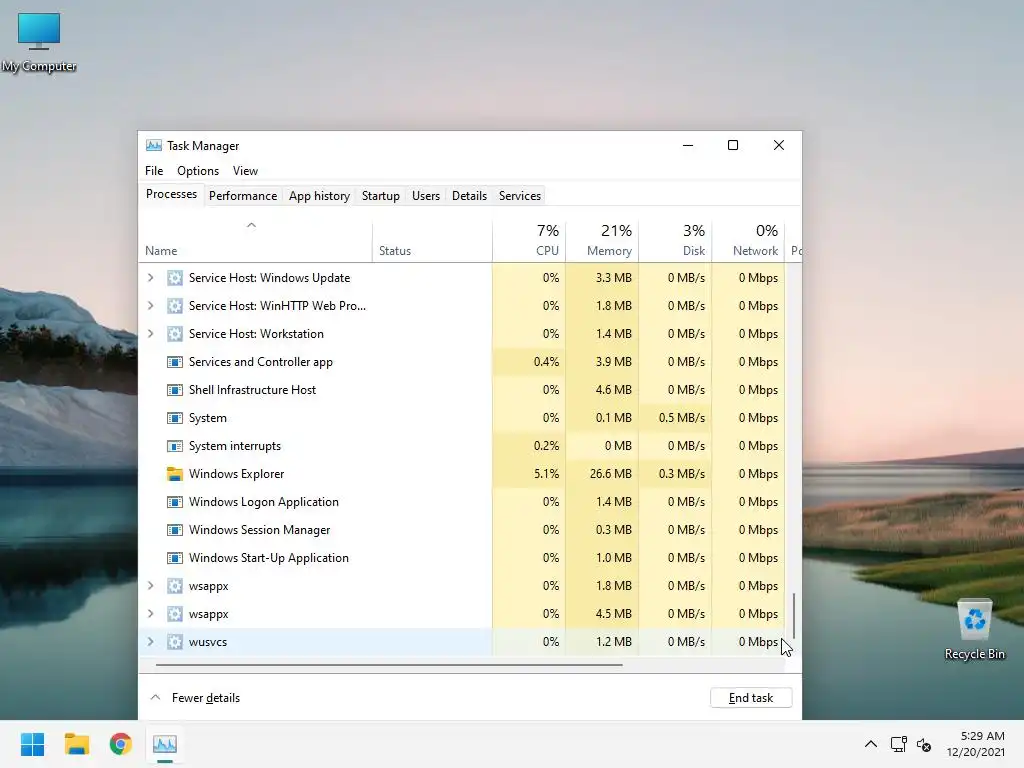Switch to the Services tab
The width and height of the screenshot is (1024, 768).
click(520, 196)
